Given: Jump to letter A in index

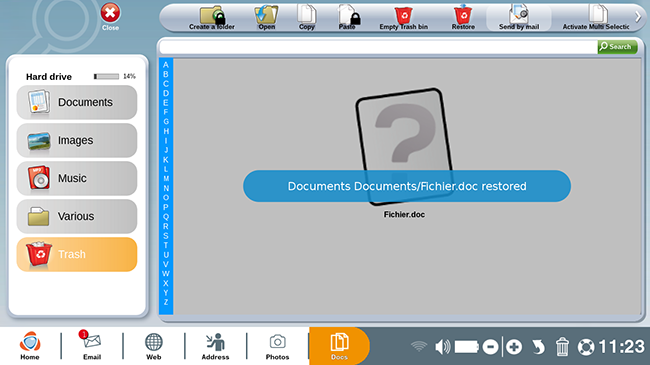Looking at the screenshot, I should 166,65.
